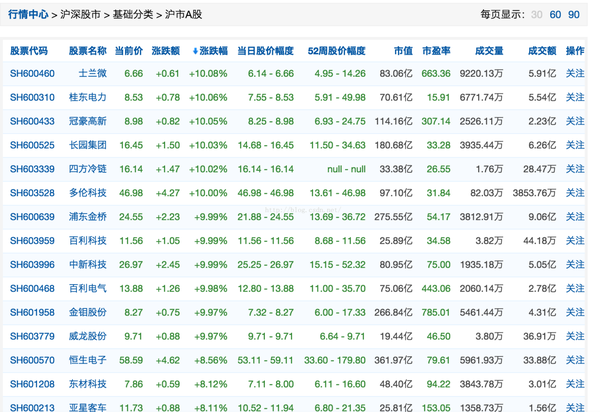Open stock code SH603959
This screenshot has height=412, width=600.
tap(32, 241)
